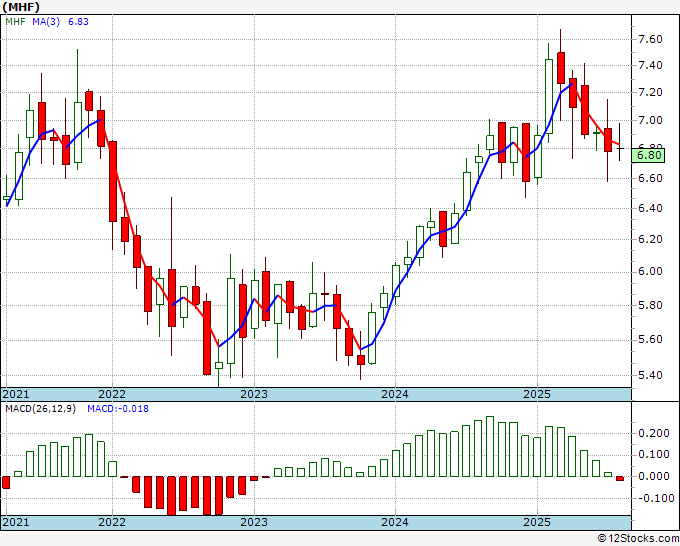This screenshot has height=546, width=680.
Task: Click the tallest green MACD bar of 2024
Action: coord(490,447)
